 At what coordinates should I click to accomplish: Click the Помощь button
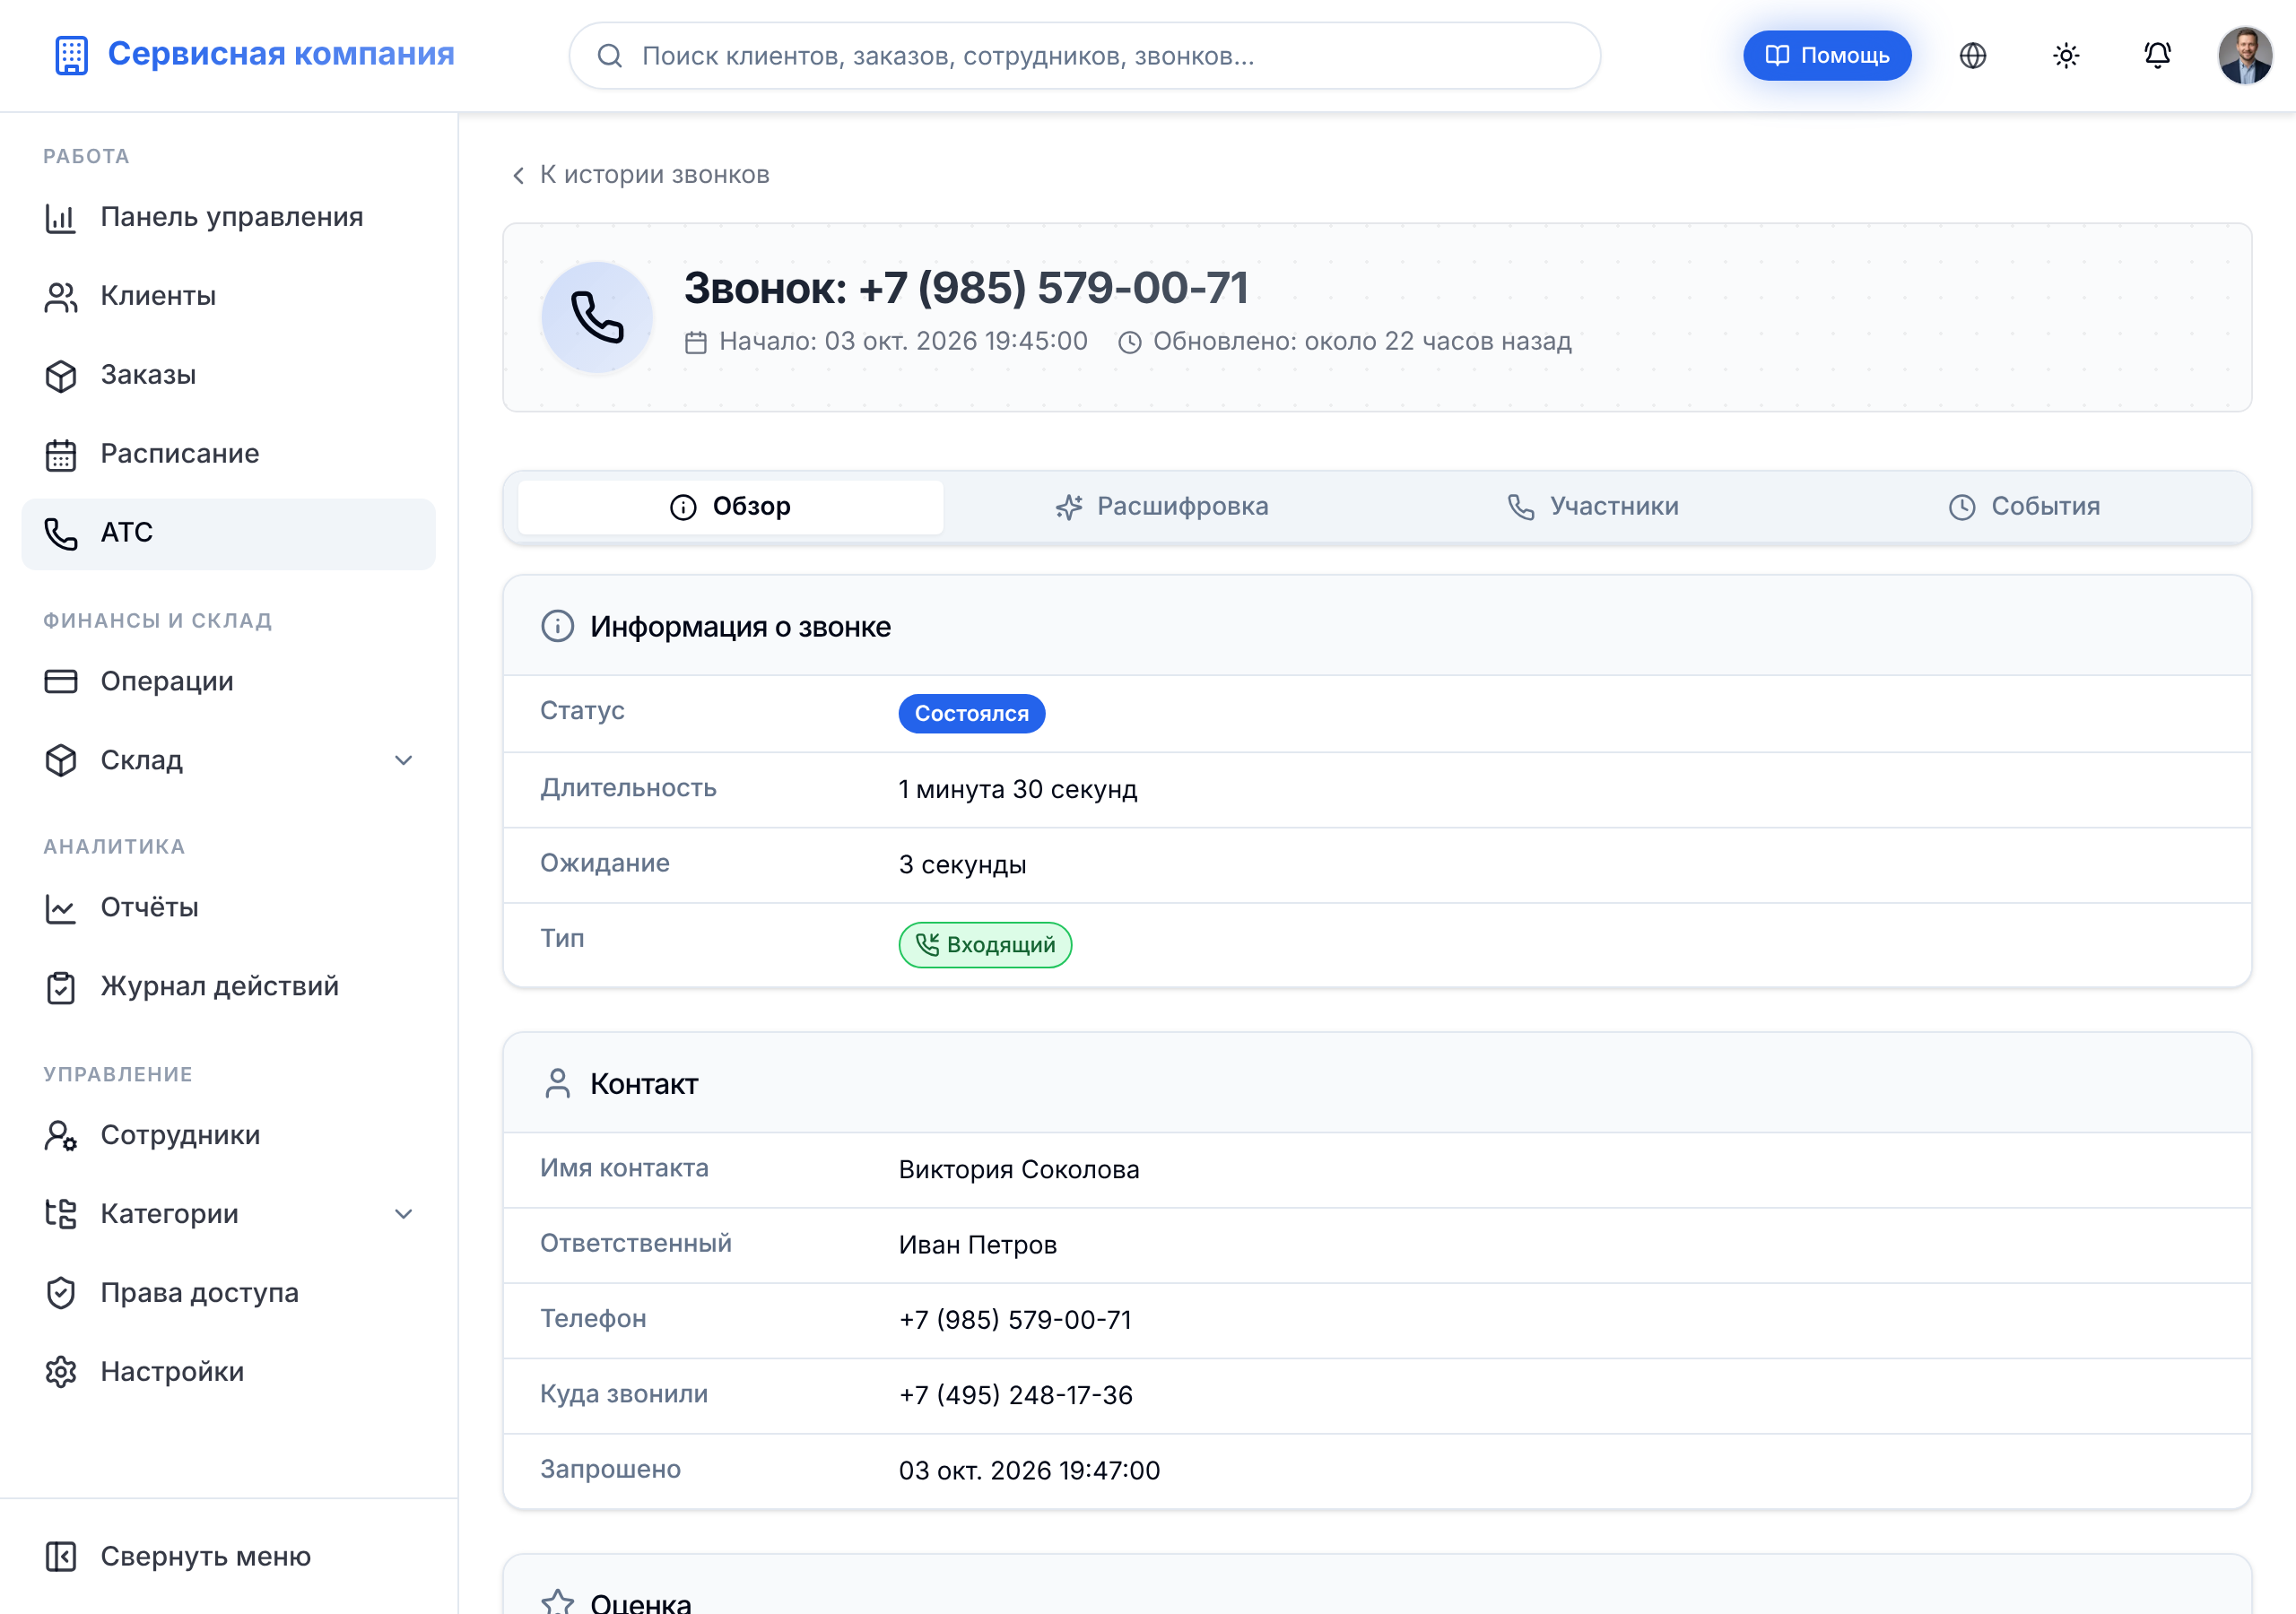pyautogui.click(x=1827, y=56)
